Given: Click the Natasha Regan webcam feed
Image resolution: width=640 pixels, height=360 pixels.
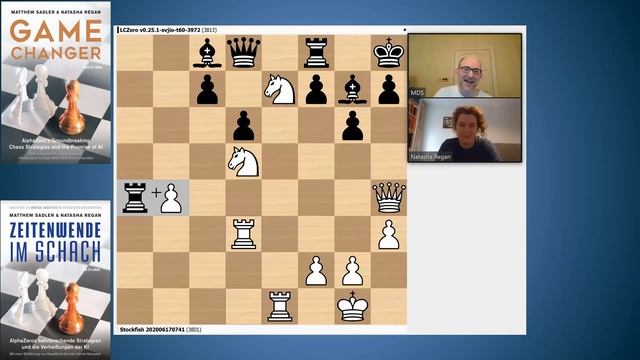Looking at the screenshot, I should [x=465, y=130].
